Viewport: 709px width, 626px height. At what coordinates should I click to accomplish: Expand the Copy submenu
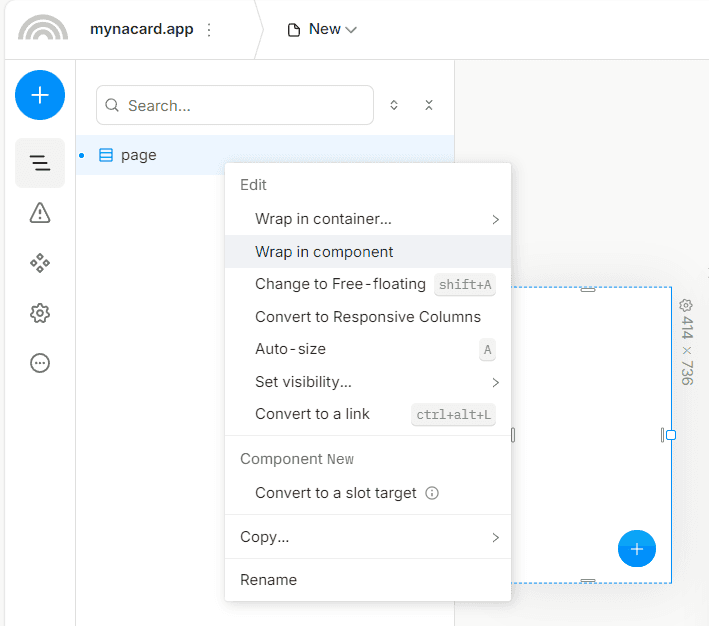368,537
